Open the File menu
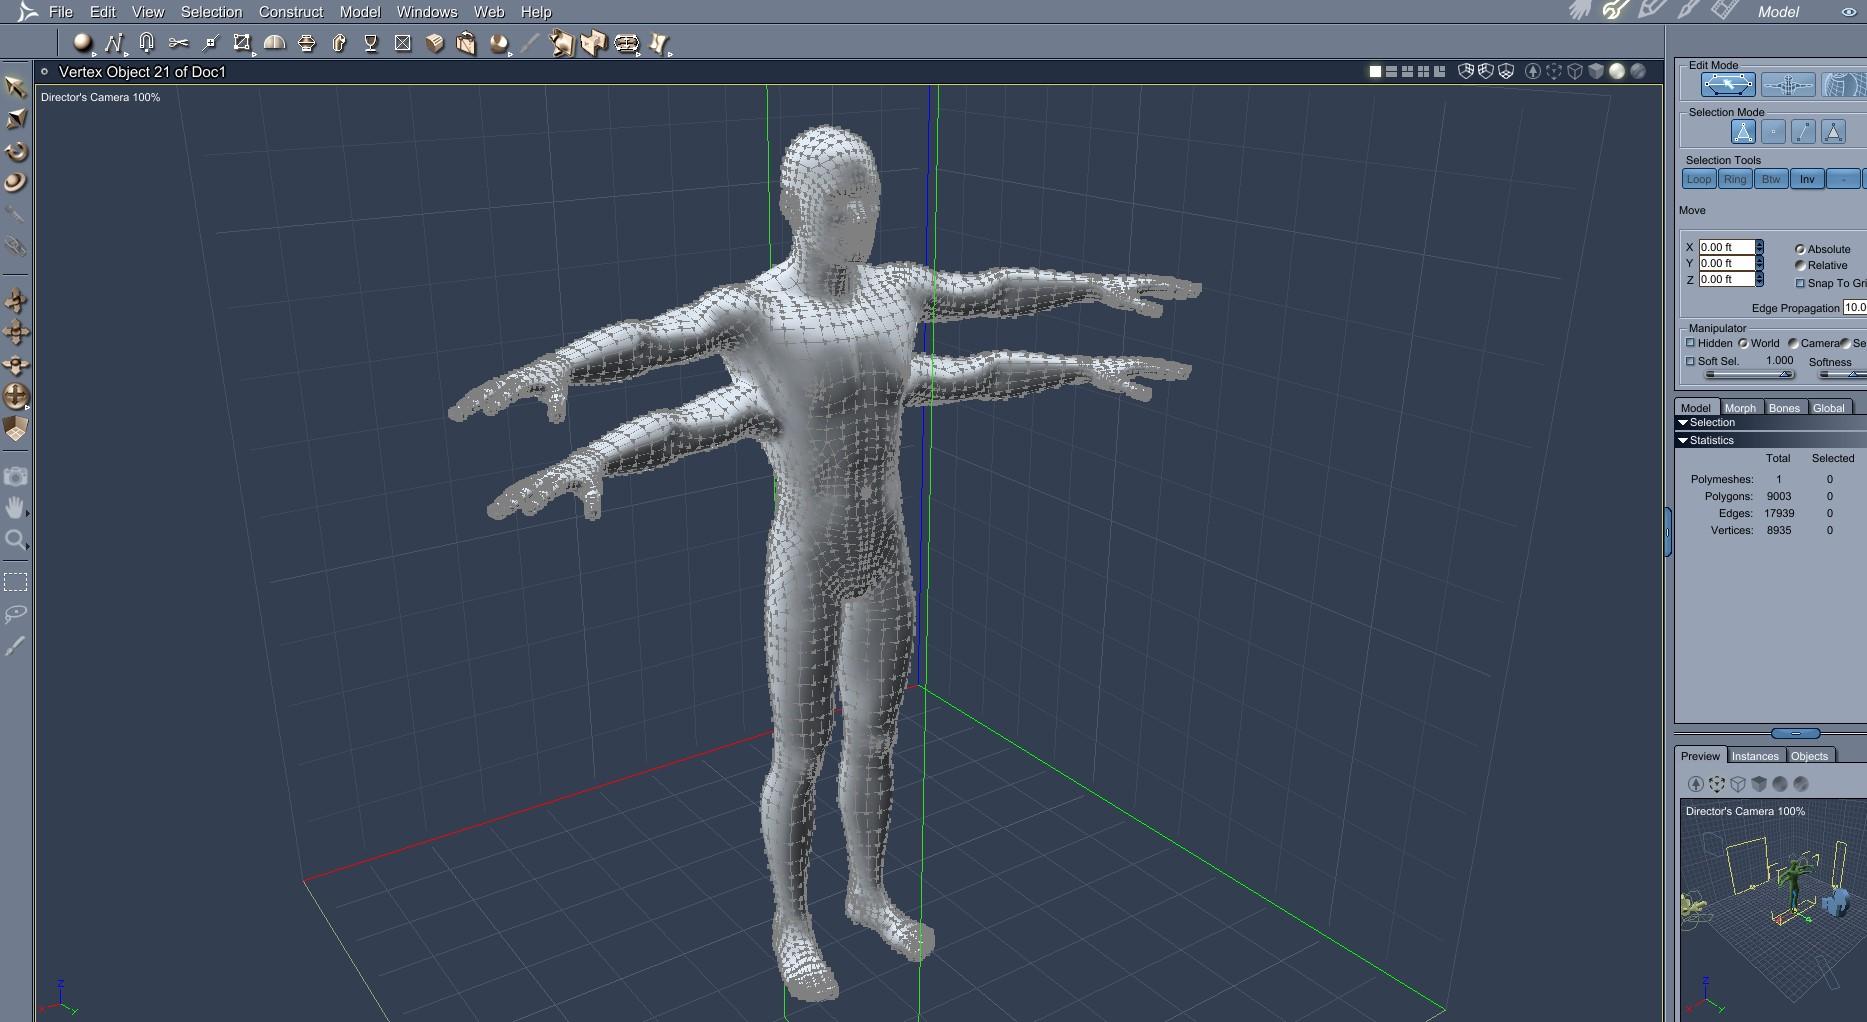Image resolution: width=1867 pixels, height=1022 pixels. [61, 12]
